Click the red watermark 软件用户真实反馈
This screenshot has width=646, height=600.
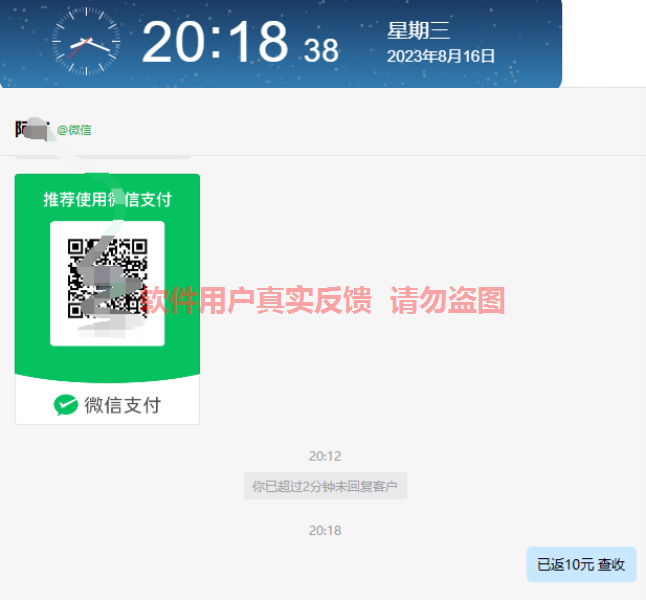[255, 300]
